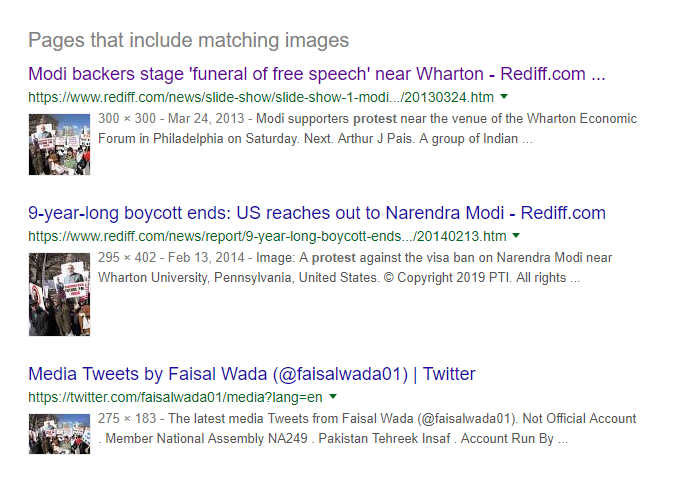Click the rediff.com slide-show green URL
This screenshot has width=674, height=485.
click(261, 97)
